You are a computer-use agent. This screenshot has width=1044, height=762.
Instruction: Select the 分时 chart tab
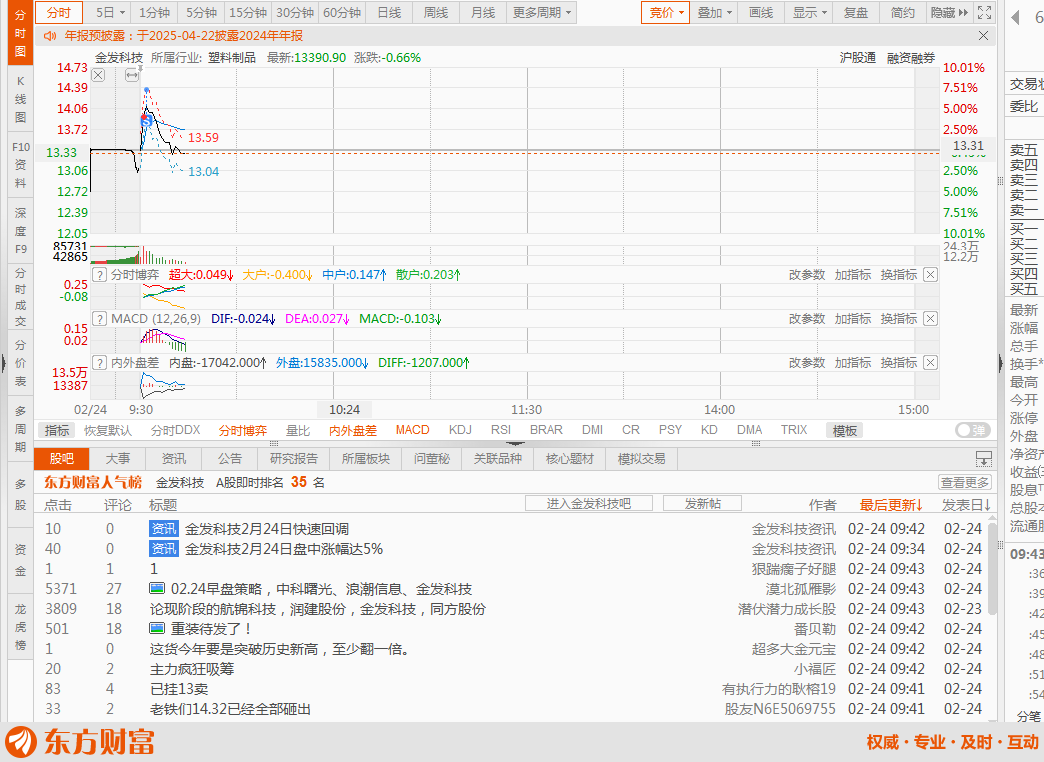click(59, 13)
